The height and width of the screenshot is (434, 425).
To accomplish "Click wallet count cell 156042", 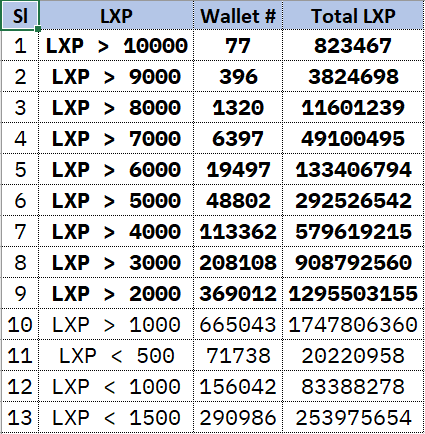I will pyautogui.click(x=238, y=386).
